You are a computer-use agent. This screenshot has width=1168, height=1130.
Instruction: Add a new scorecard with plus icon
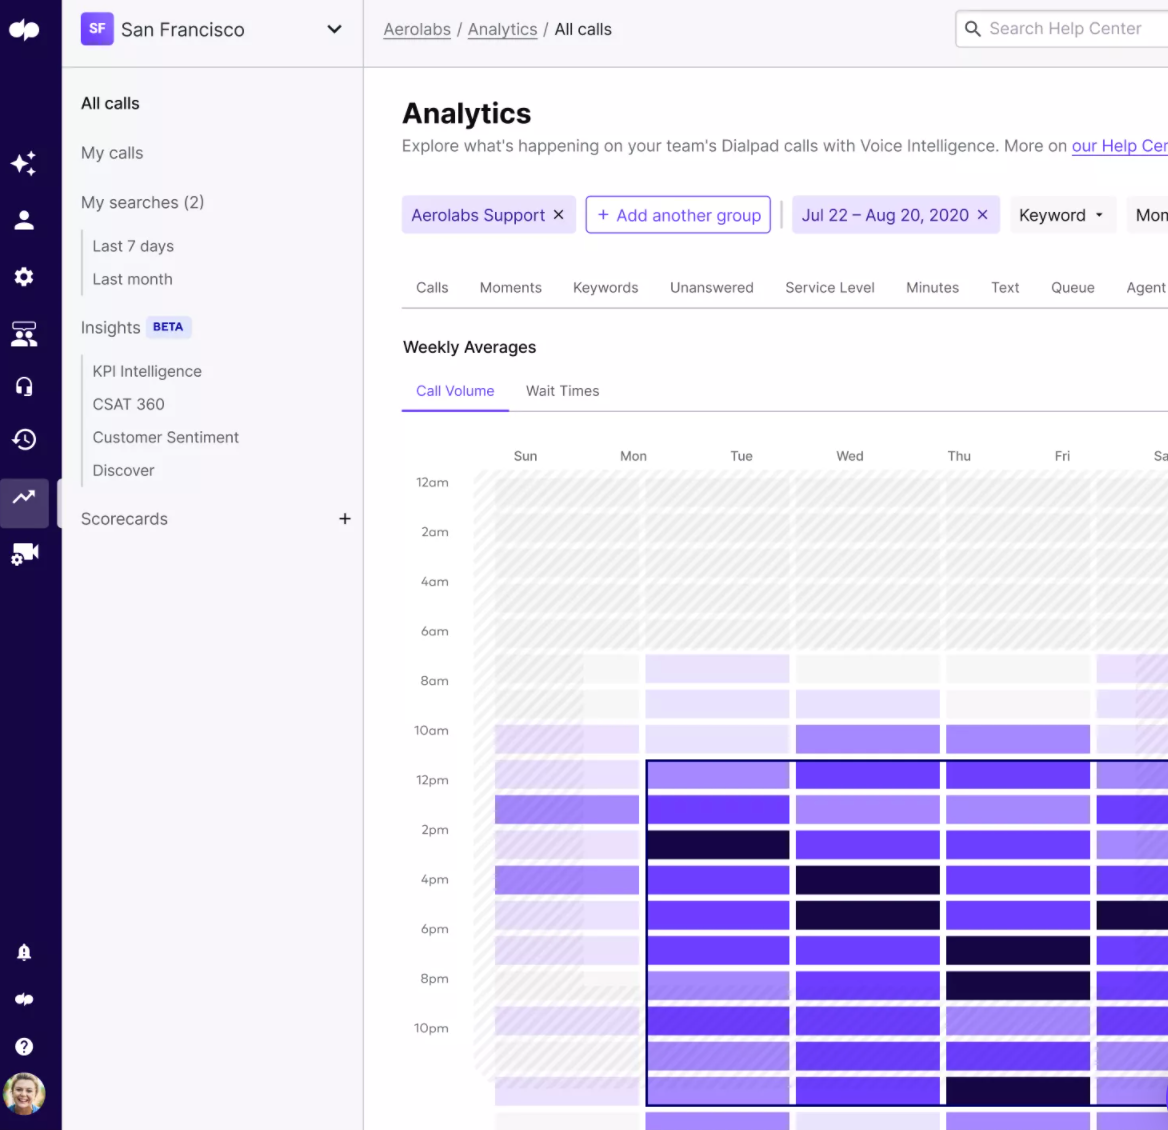pos(344,518)
